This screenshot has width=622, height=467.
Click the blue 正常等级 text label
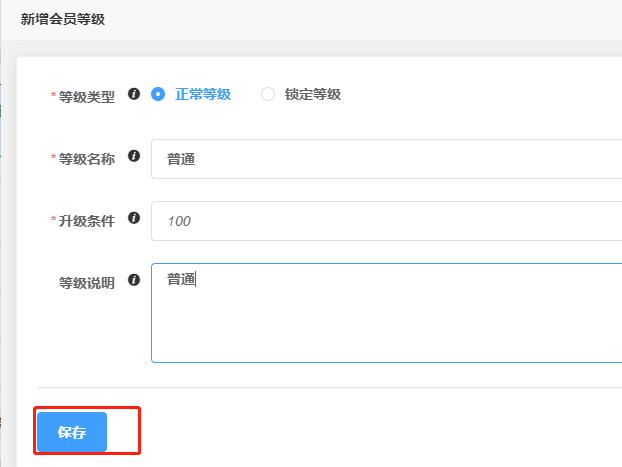pyautogui.click(x=203, y=94)
